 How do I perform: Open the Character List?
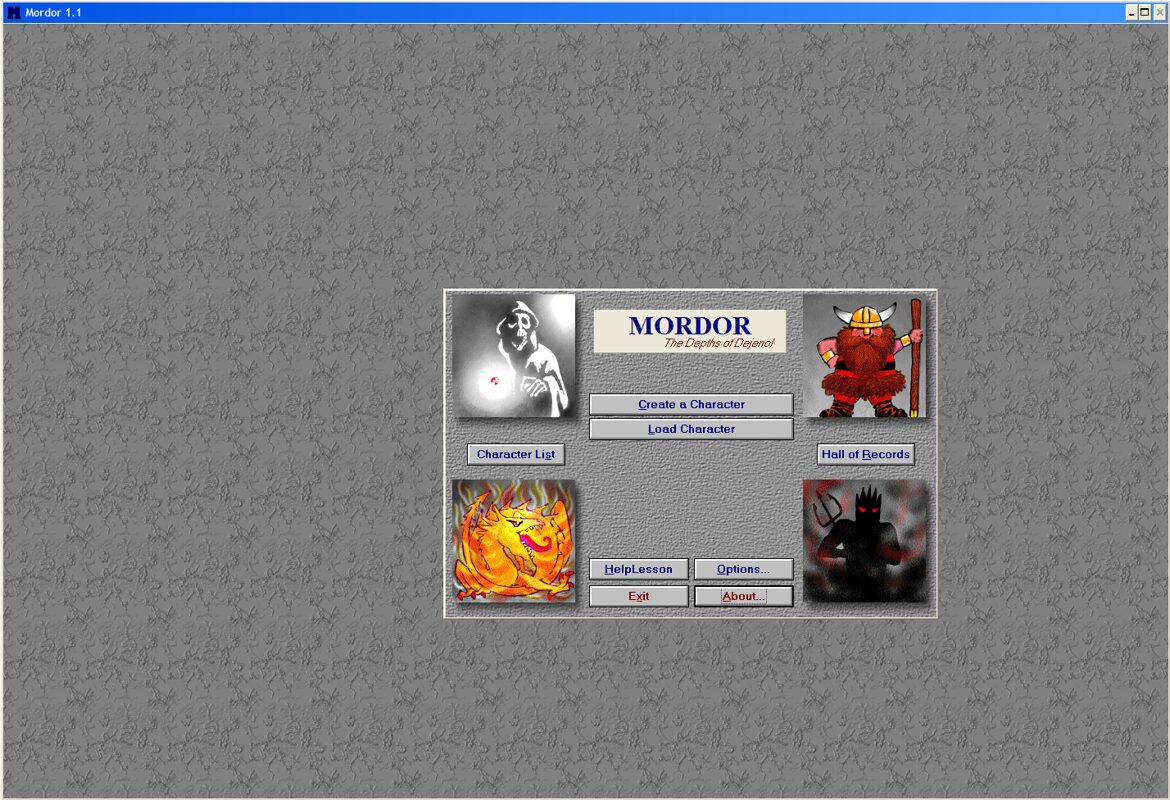pos(515,454)
